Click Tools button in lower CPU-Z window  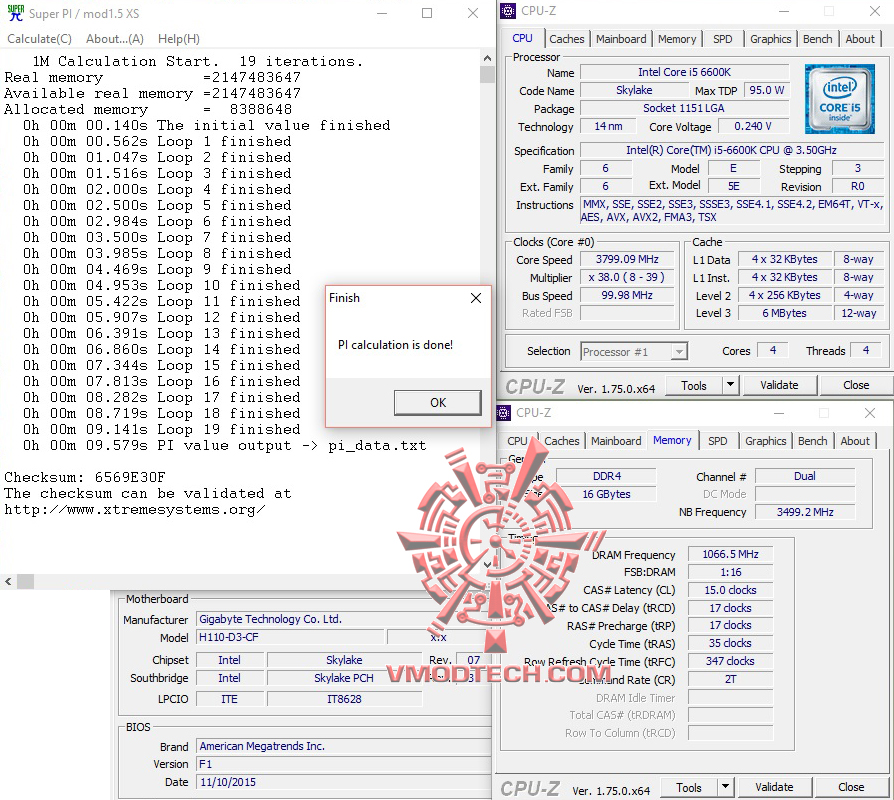(x=688, y=787)
